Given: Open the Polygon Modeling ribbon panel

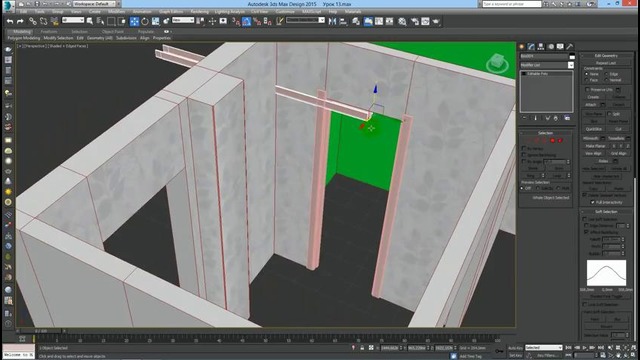Looking at the screenshot, I should click(x=24, y=38).
